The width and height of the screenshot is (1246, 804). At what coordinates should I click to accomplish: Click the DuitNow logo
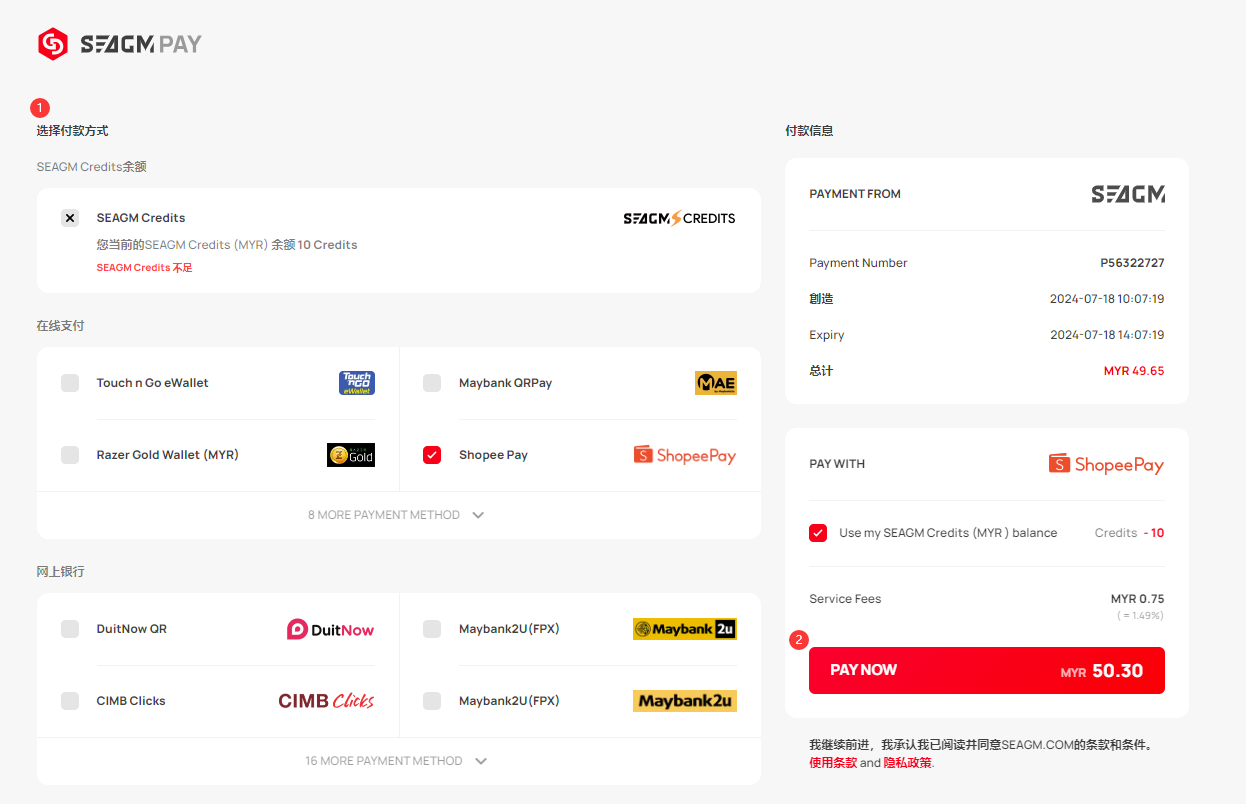pyautogui.click(x=331, y=629)
